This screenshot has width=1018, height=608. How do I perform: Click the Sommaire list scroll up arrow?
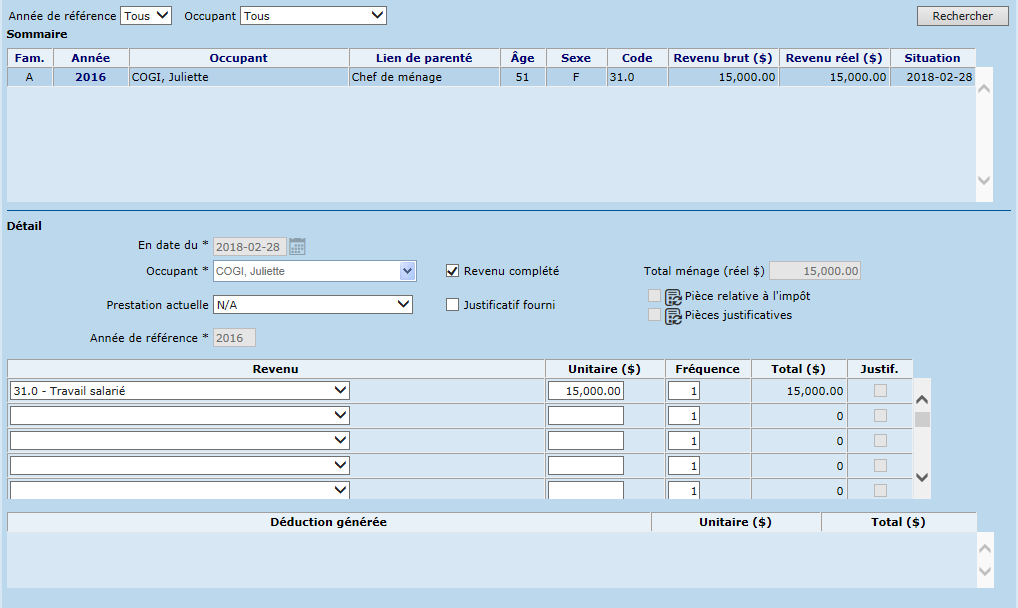(984, 88)
